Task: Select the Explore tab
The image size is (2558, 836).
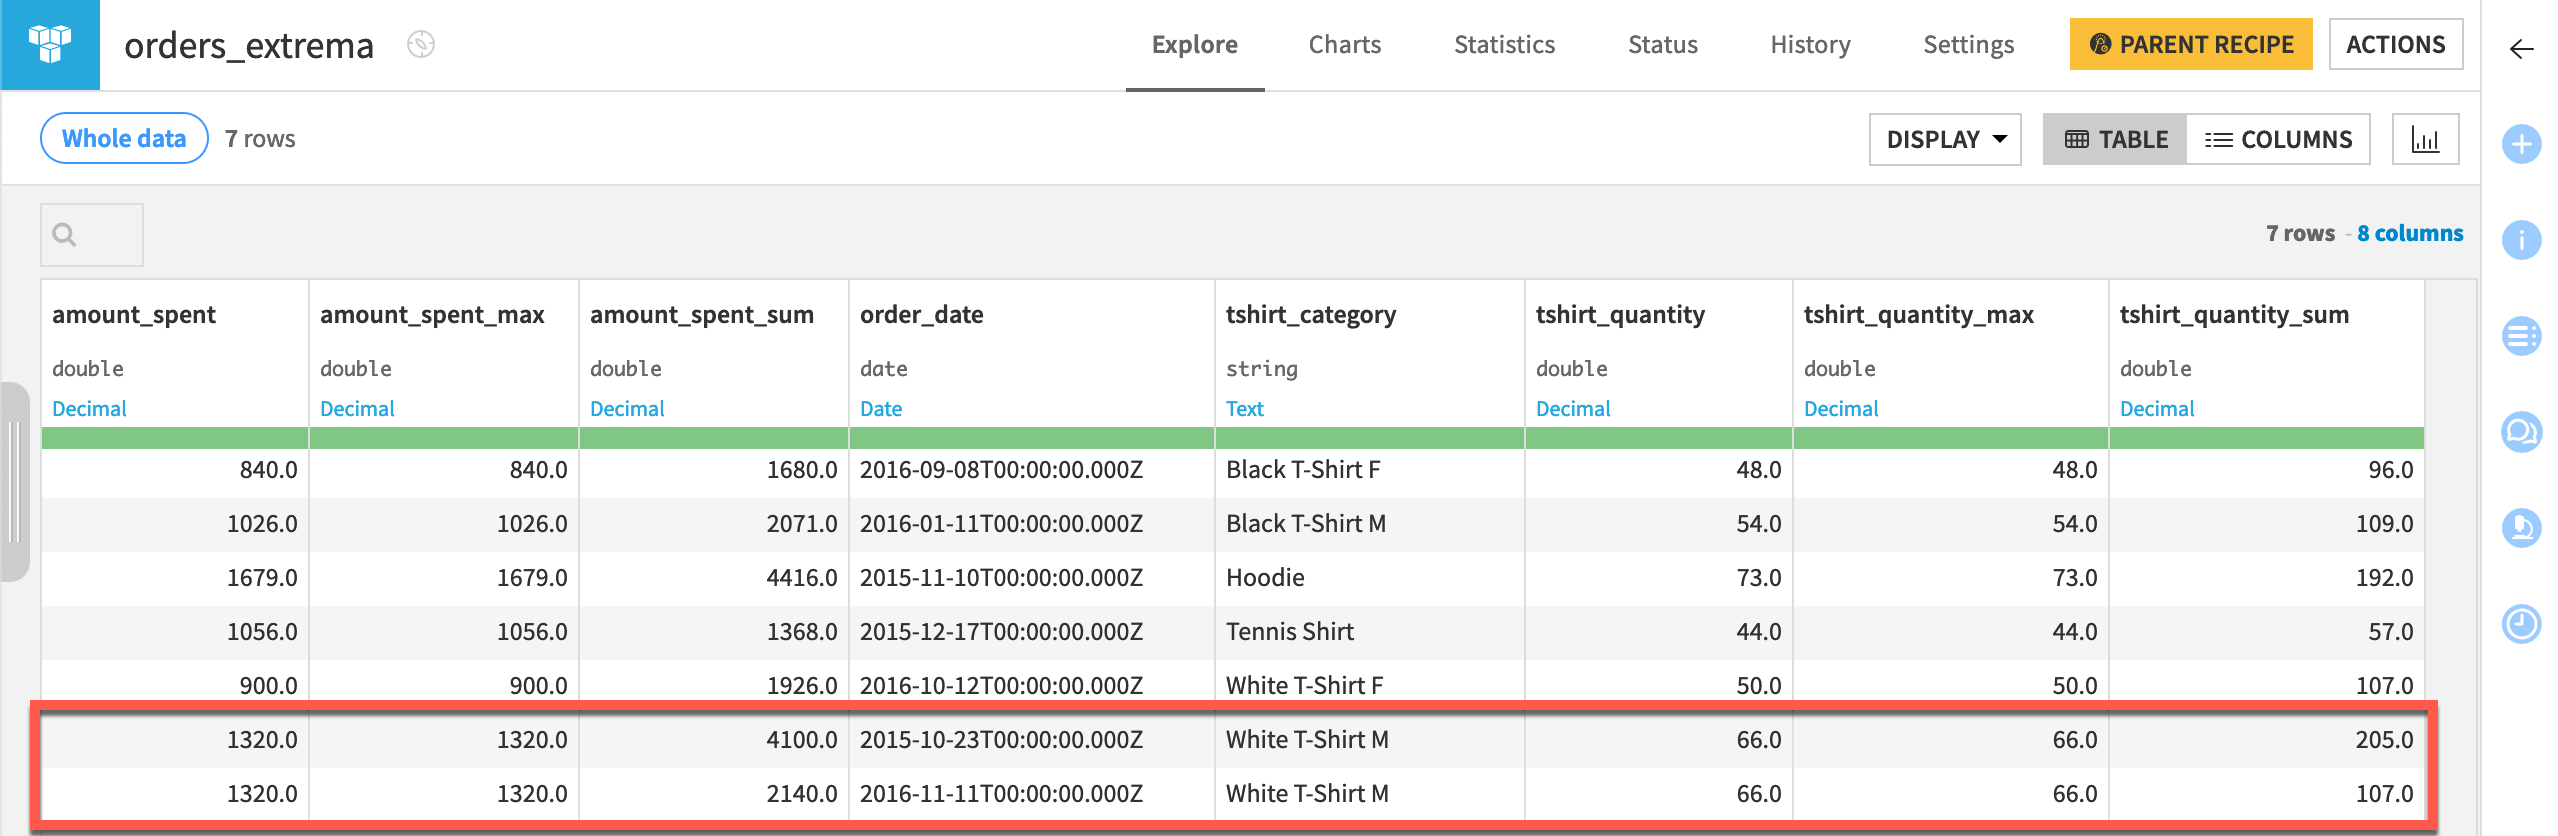Action: [1195, 45]
